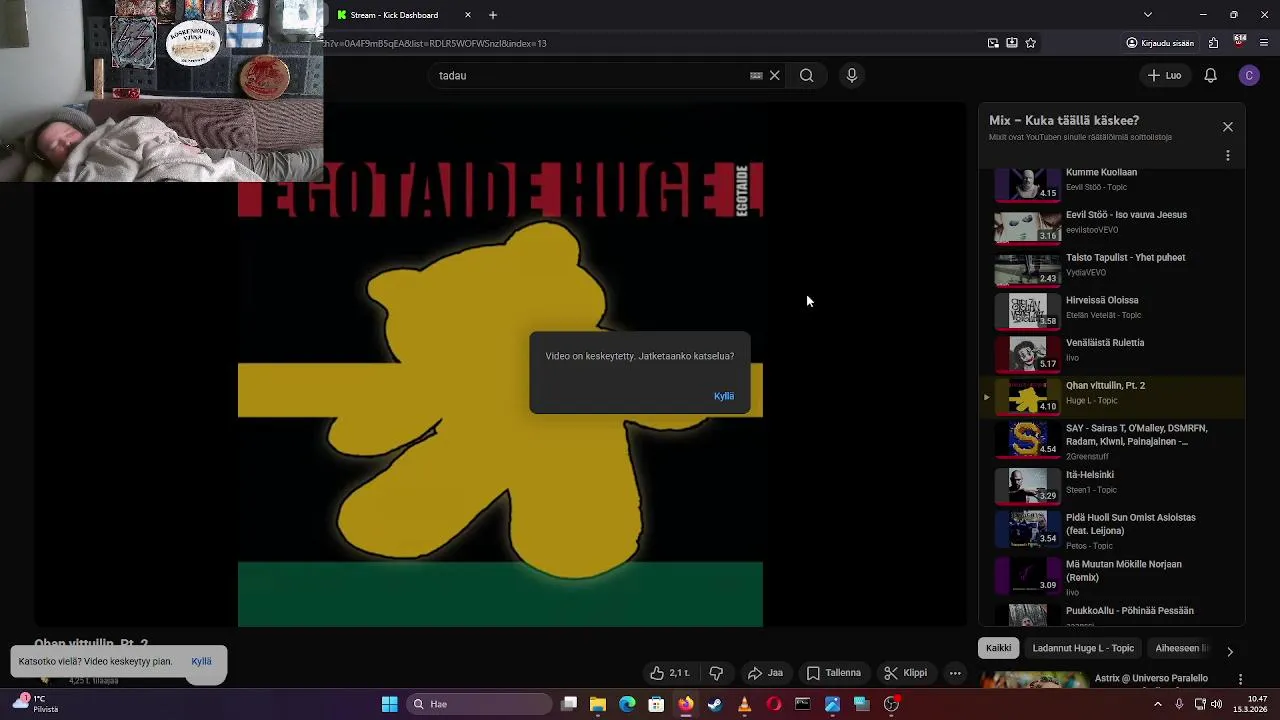The width and height of the screenshot is (1280, 720).
Task: Open Steam from the taskbar
Action: click(x=715, y=704)
